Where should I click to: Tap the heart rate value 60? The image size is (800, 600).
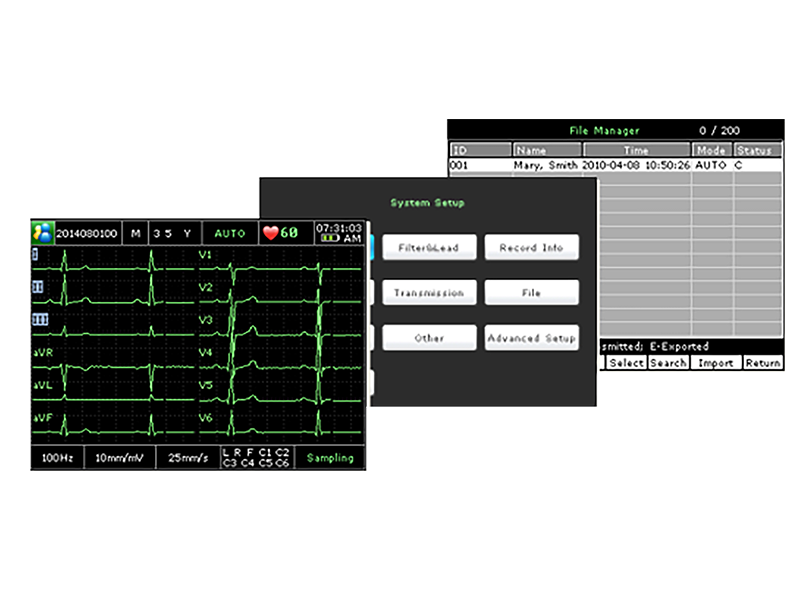(289, 233)
